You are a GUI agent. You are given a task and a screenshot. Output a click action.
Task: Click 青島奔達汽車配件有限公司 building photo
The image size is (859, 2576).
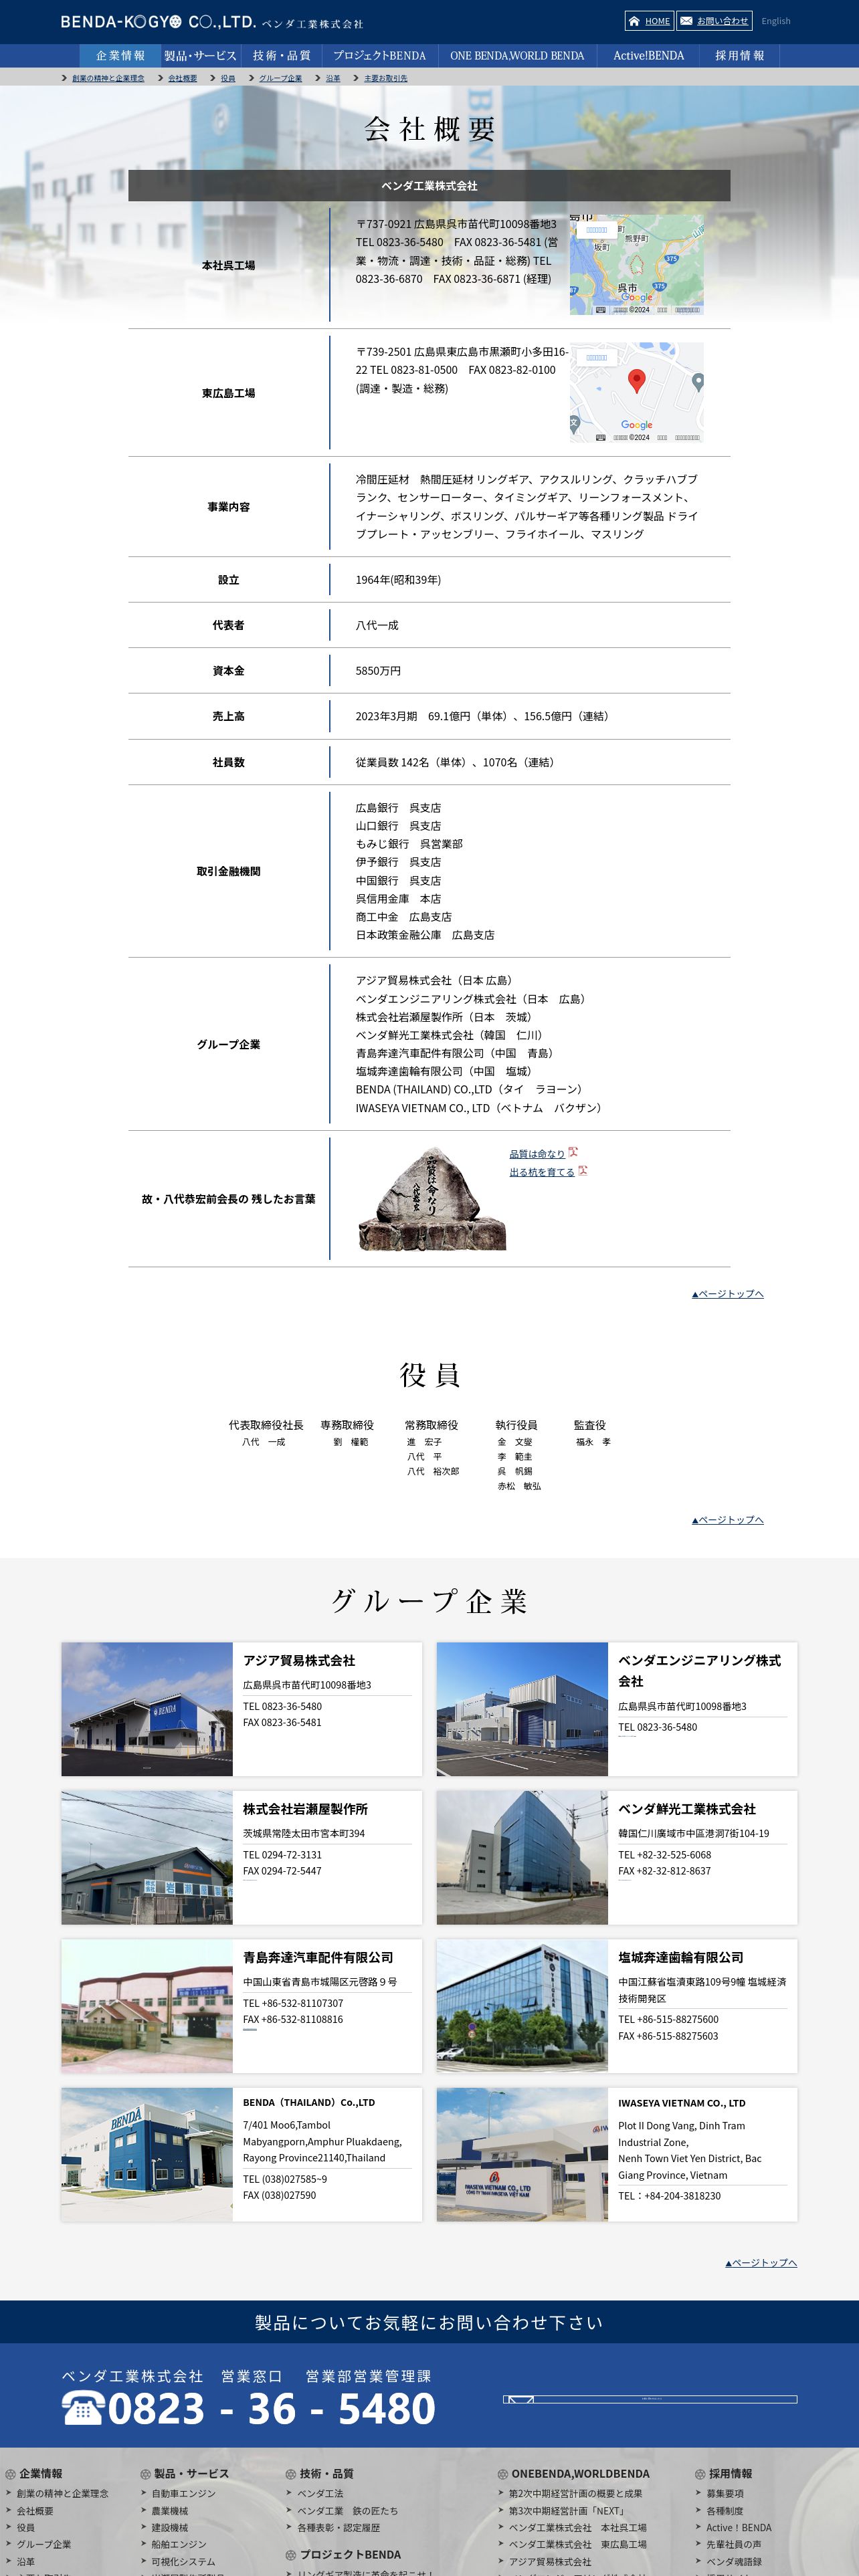tap(147, 2006)
